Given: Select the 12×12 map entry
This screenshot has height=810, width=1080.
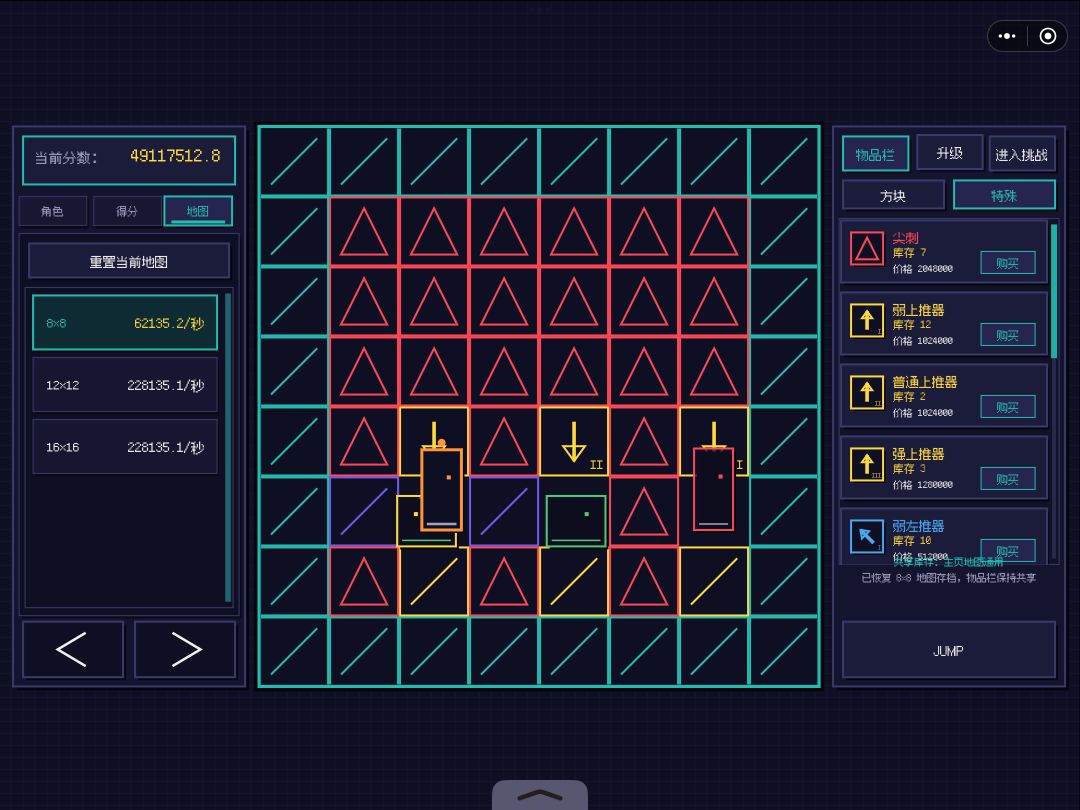Looking at the screenshot, I should point(125,384).
